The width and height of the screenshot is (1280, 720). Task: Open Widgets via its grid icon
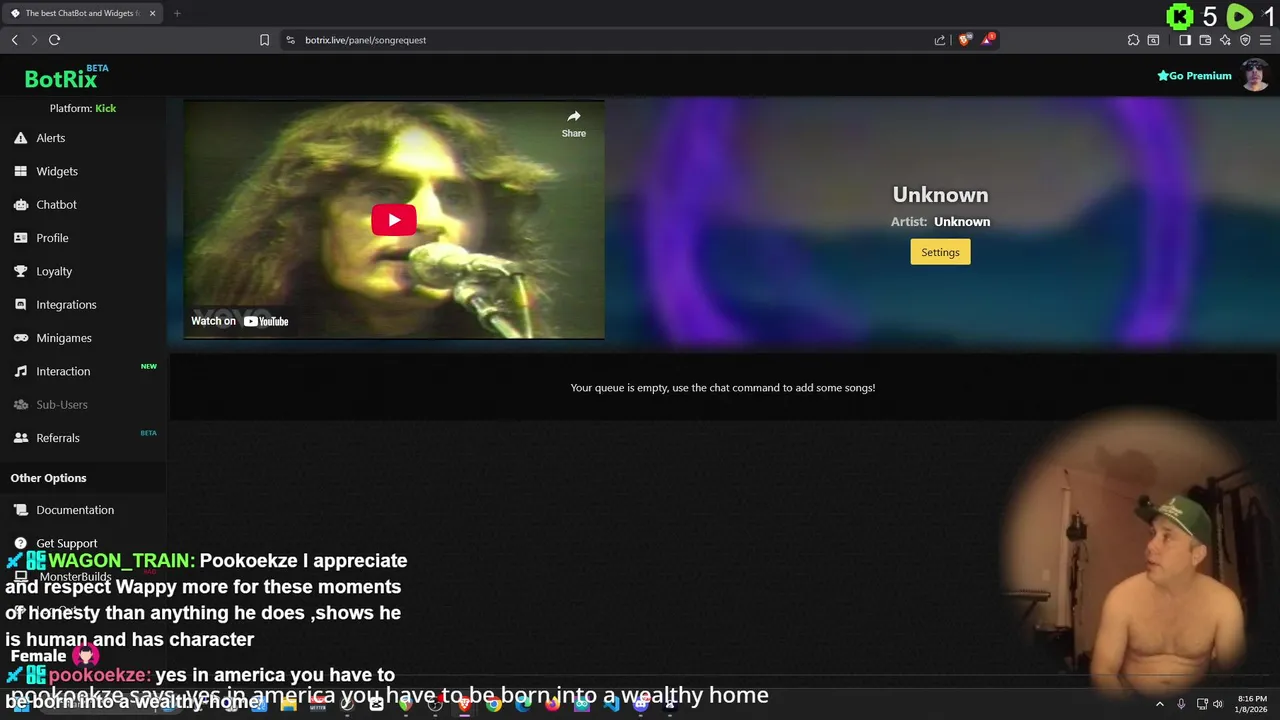point(20,171)
